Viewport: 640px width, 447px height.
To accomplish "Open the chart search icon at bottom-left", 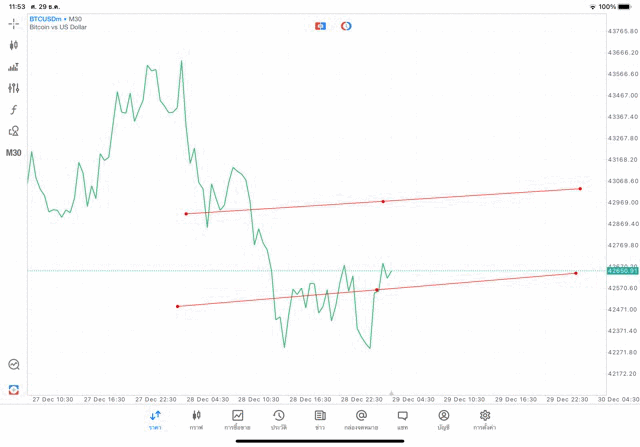I will pyautogui.click(x=14, y=365).
